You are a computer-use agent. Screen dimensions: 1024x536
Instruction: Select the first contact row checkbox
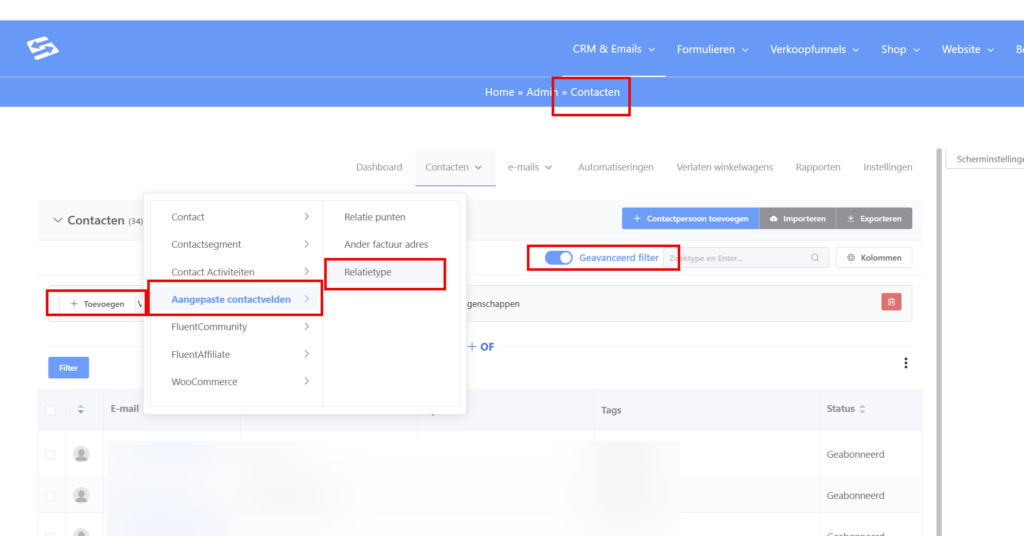point(50,455)
